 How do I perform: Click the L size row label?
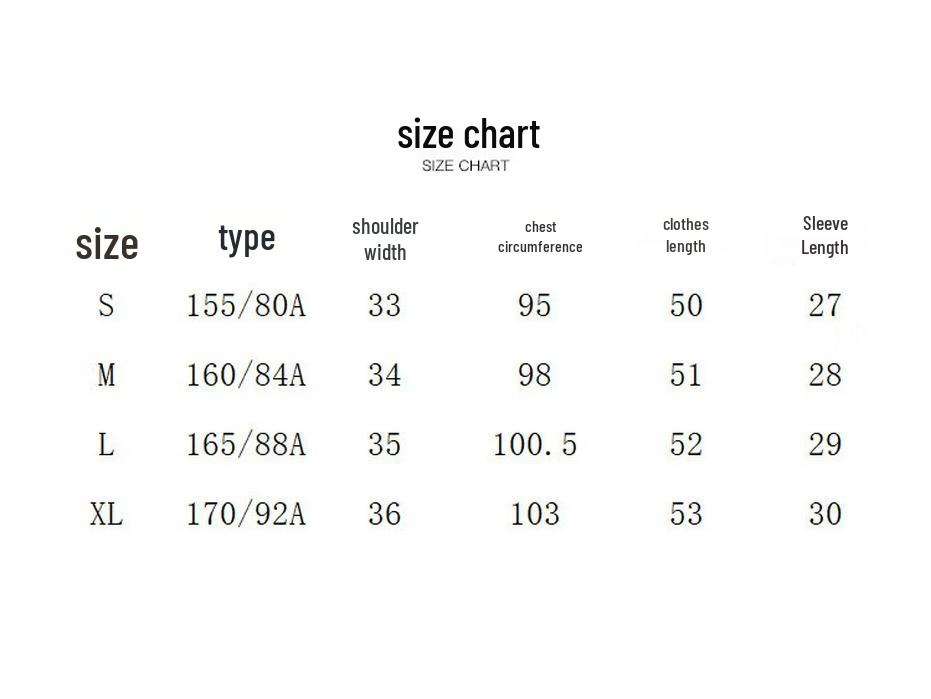pyautogui.click(x=106, y=444)
